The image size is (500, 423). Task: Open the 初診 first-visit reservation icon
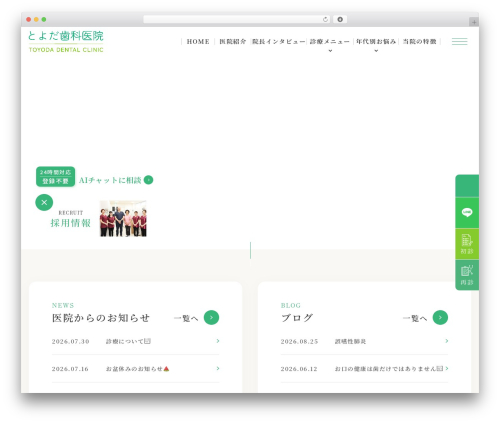pos(467,244)
